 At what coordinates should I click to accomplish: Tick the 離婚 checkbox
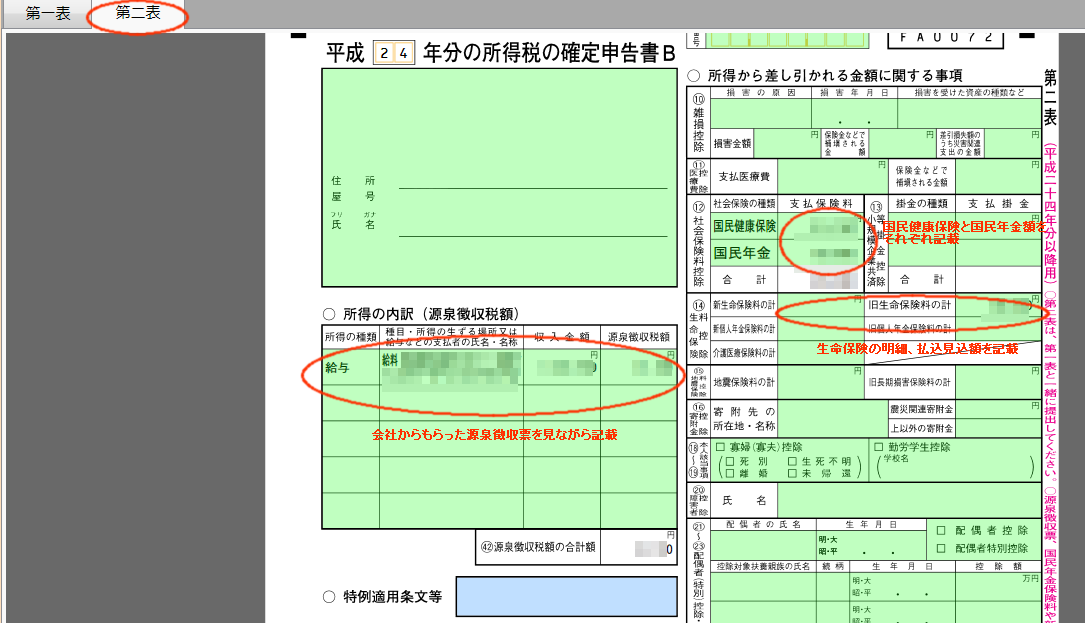click(729, 473)
